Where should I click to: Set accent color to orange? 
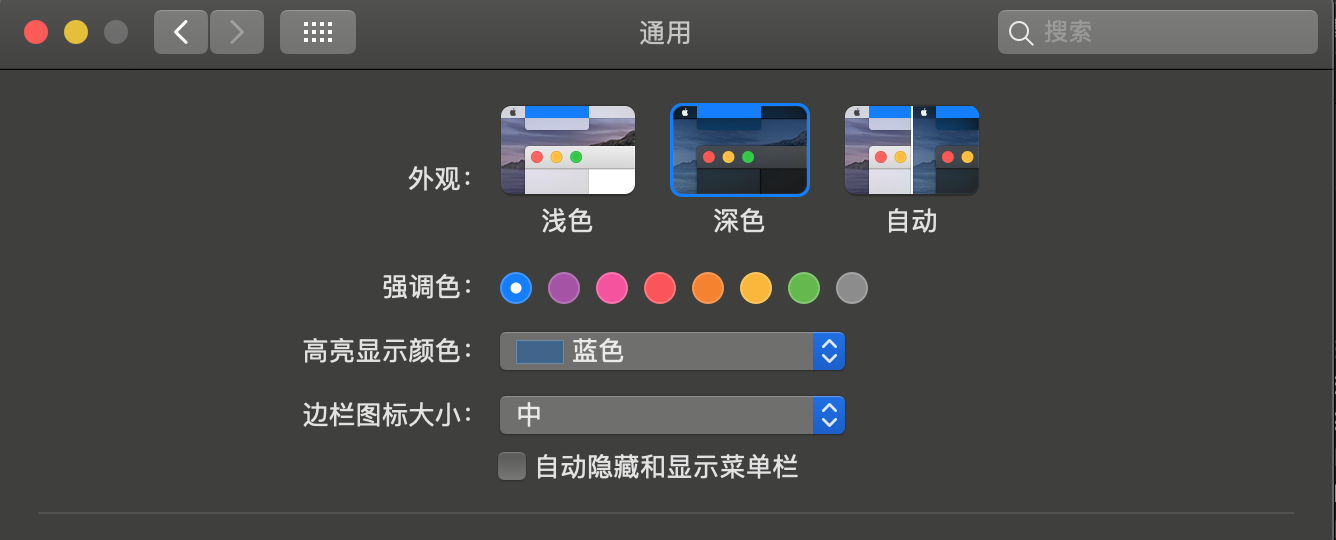(708, 288)
